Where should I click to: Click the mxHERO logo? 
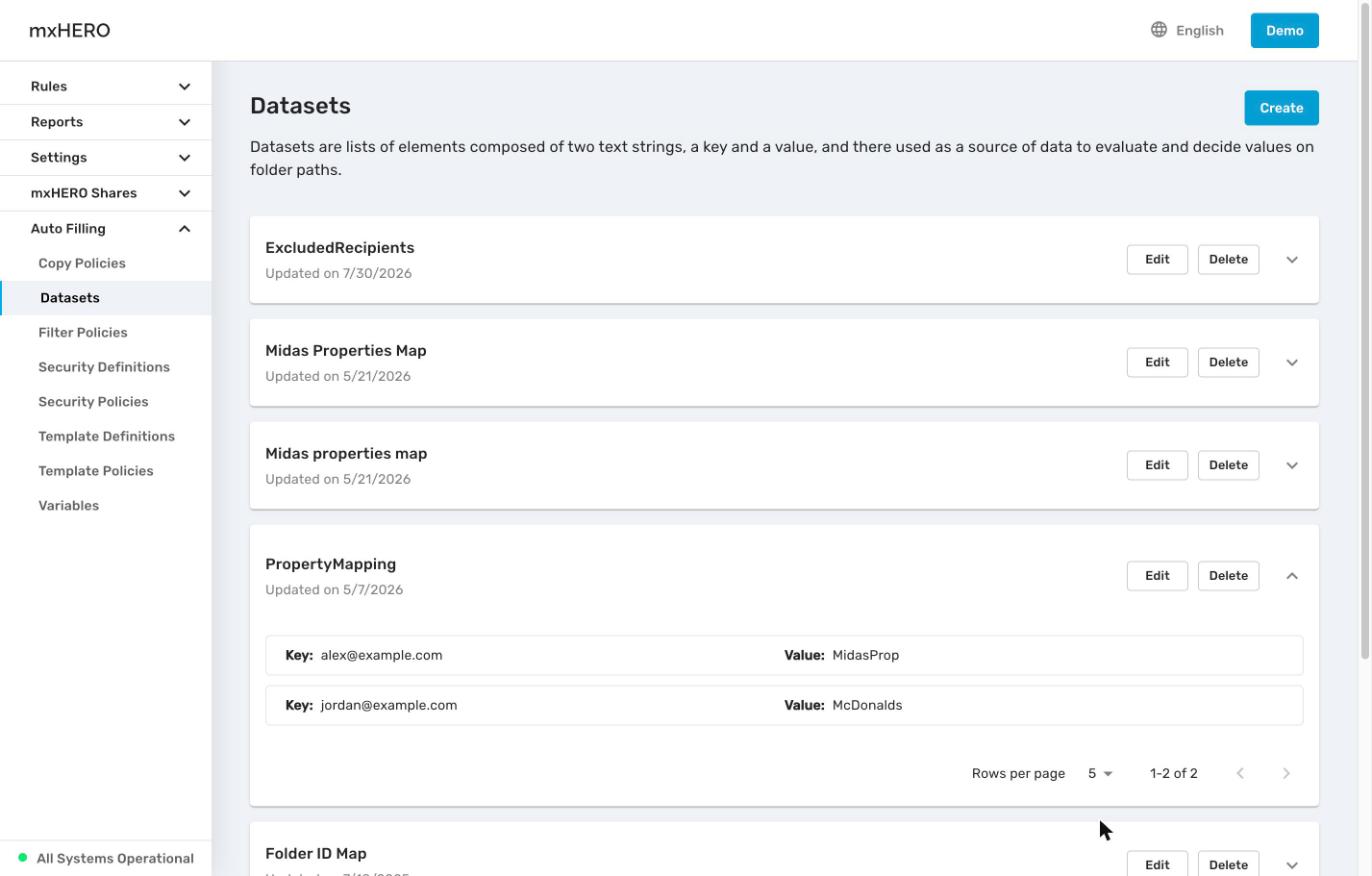coord(70,30)
